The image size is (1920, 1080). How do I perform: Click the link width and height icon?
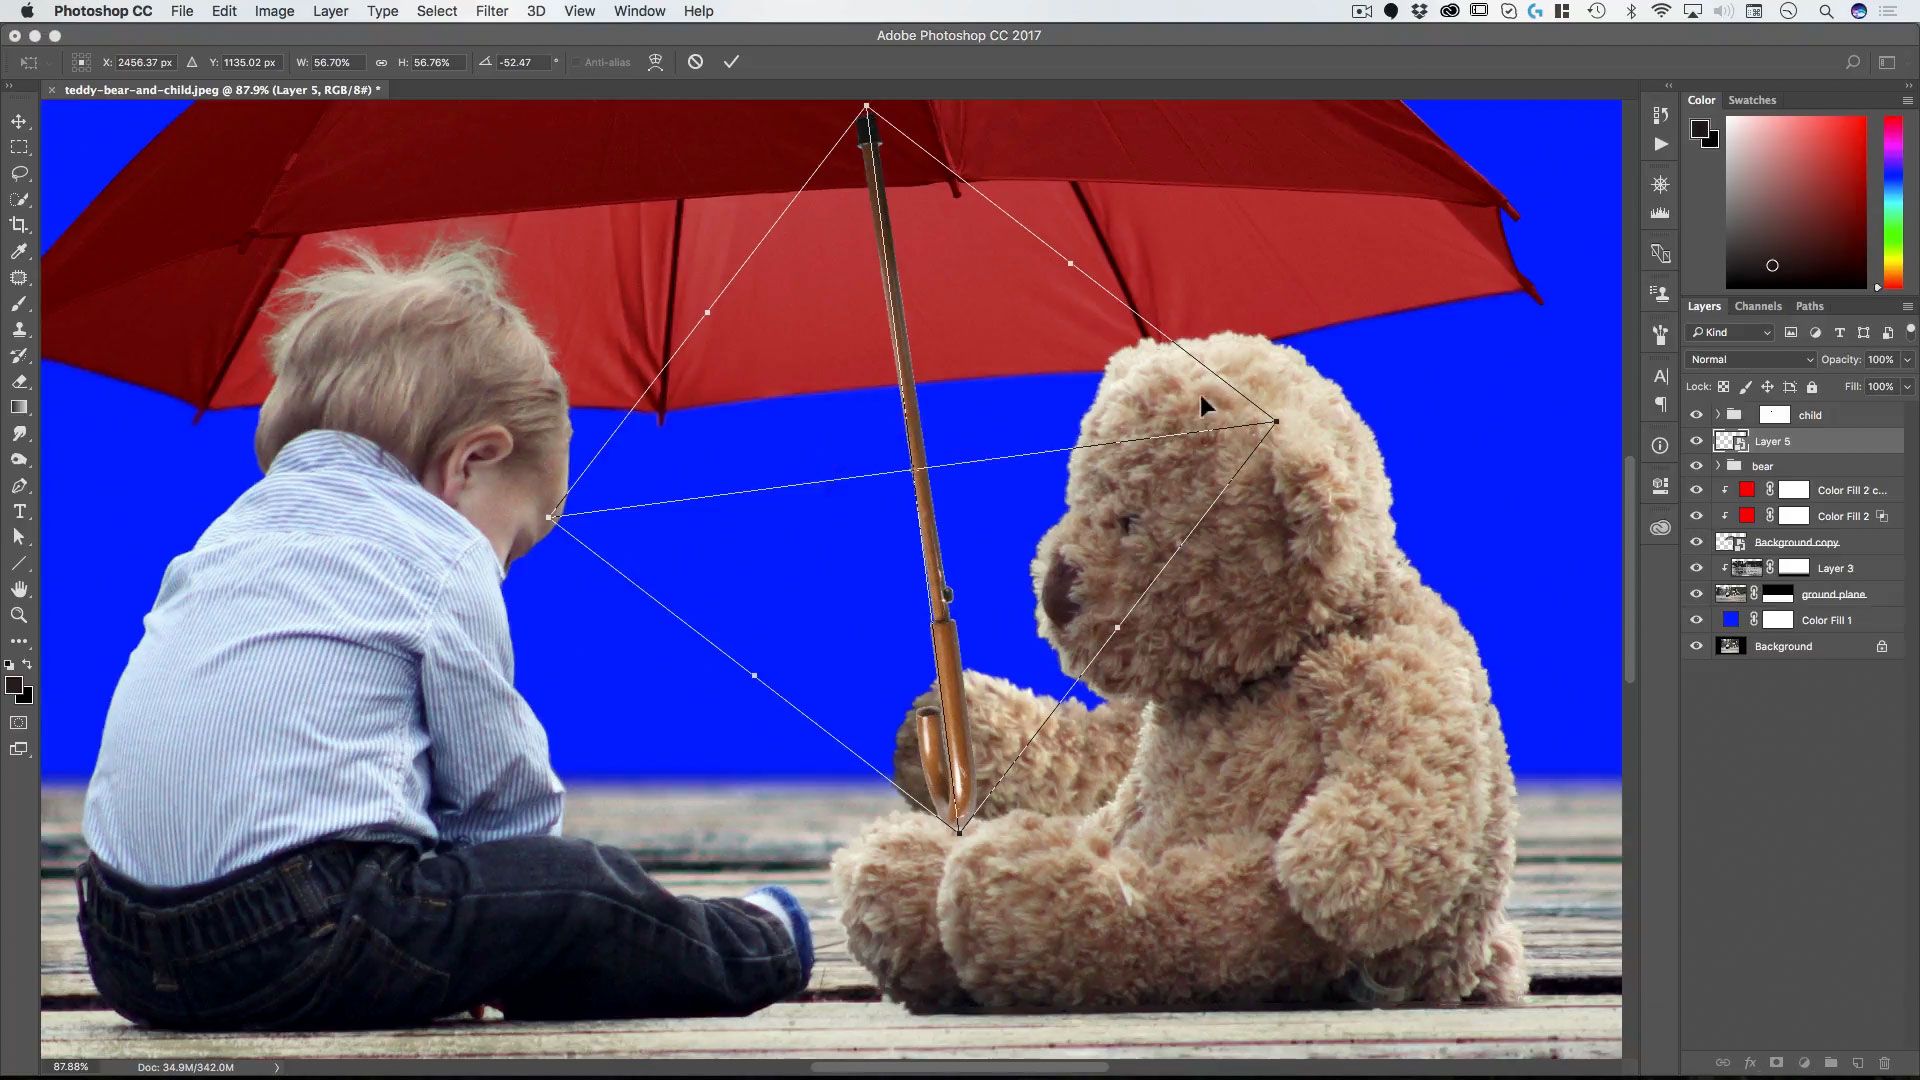tap(381, 62)
